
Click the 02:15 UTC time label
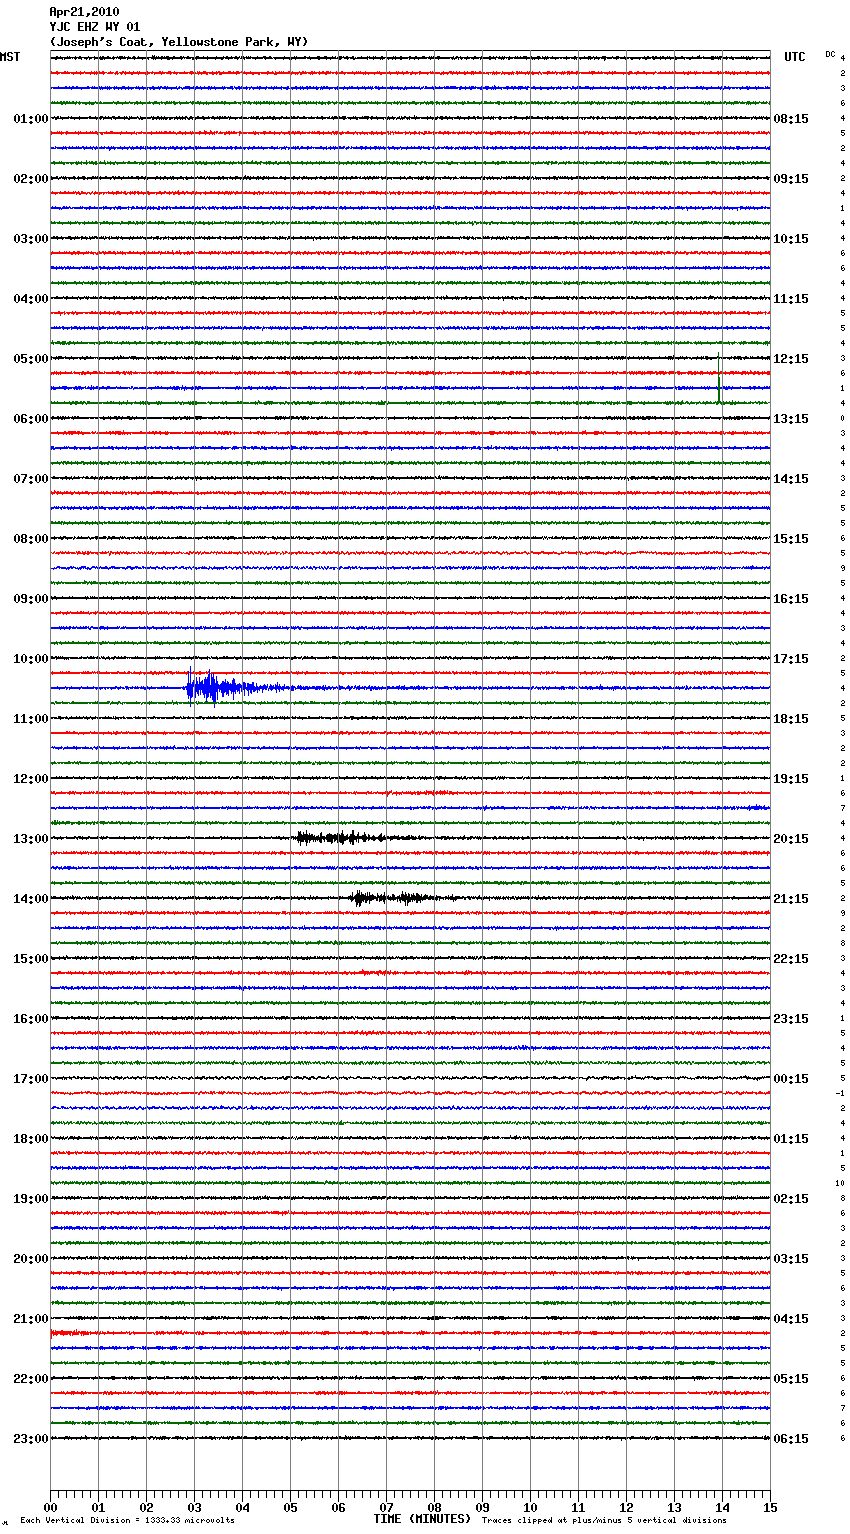(x=791, y=1199)
